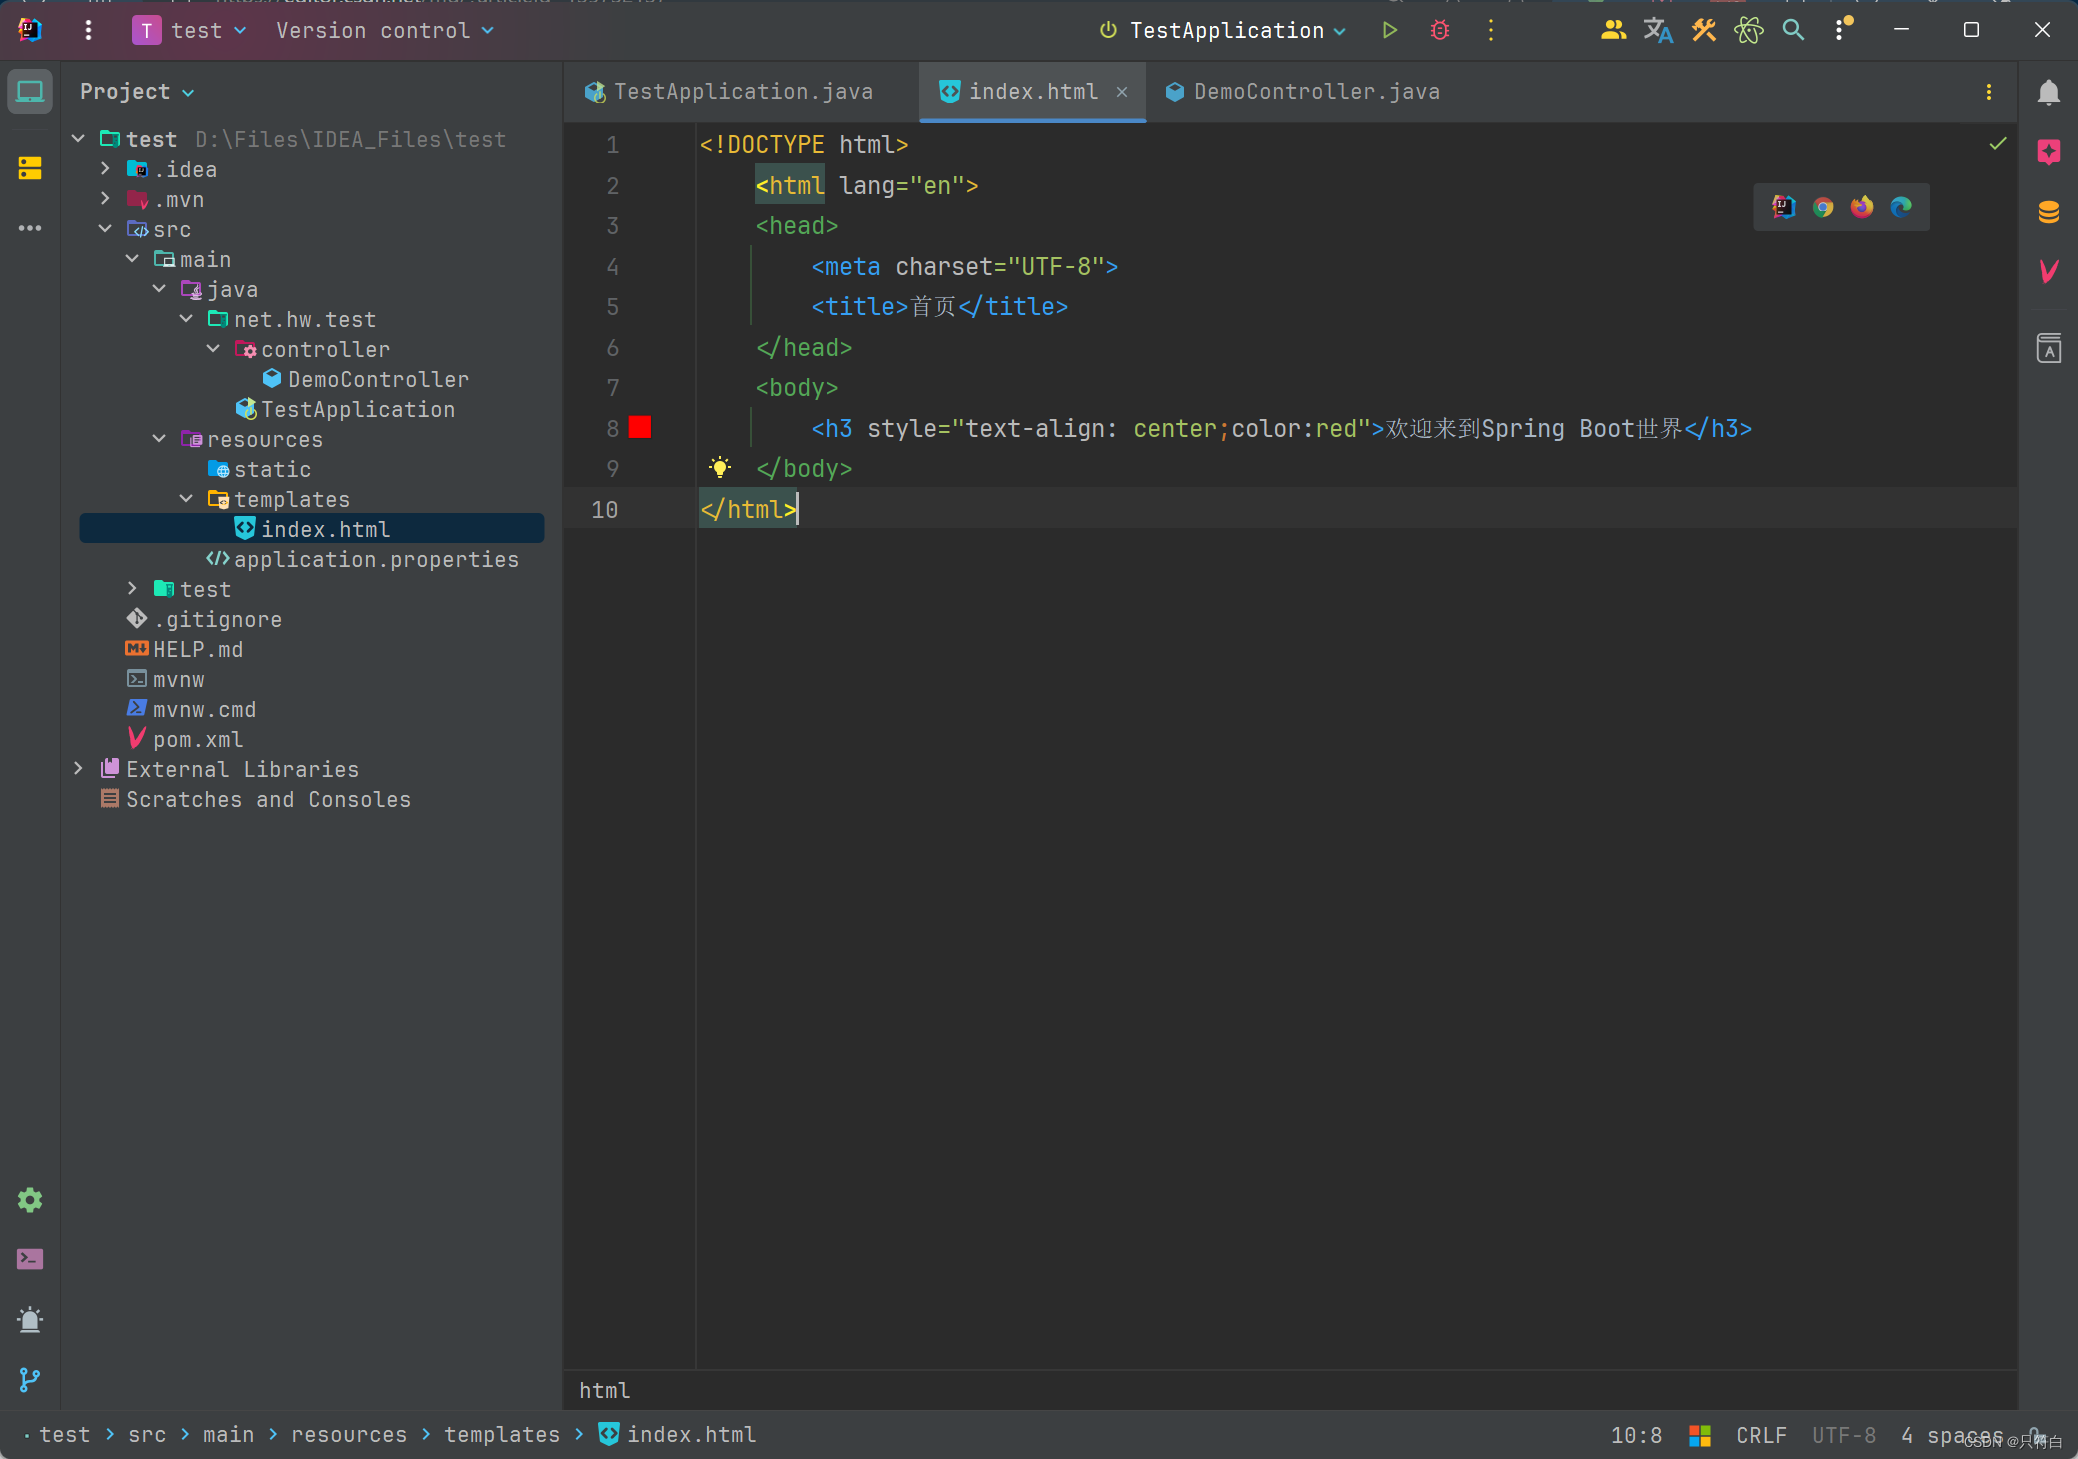
Task: Open the test project dropdown
Action: pyautogui.click(x=190, y=31)
